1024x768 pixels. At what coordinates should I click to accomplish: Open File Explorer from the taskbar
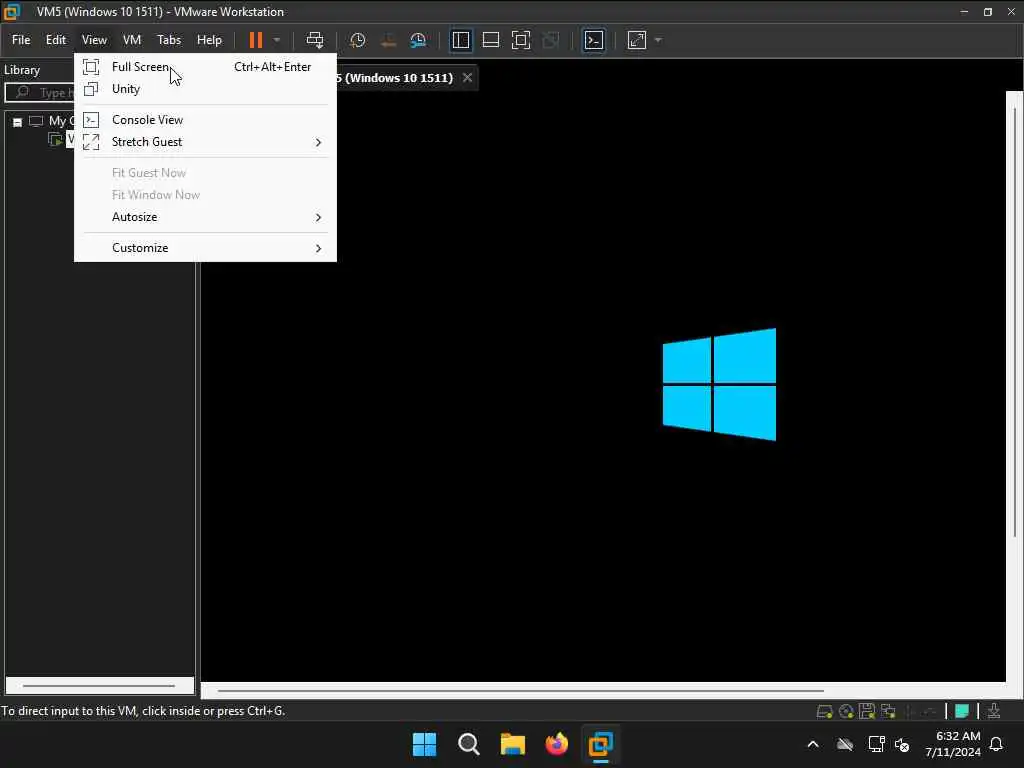tap(513, 744)
